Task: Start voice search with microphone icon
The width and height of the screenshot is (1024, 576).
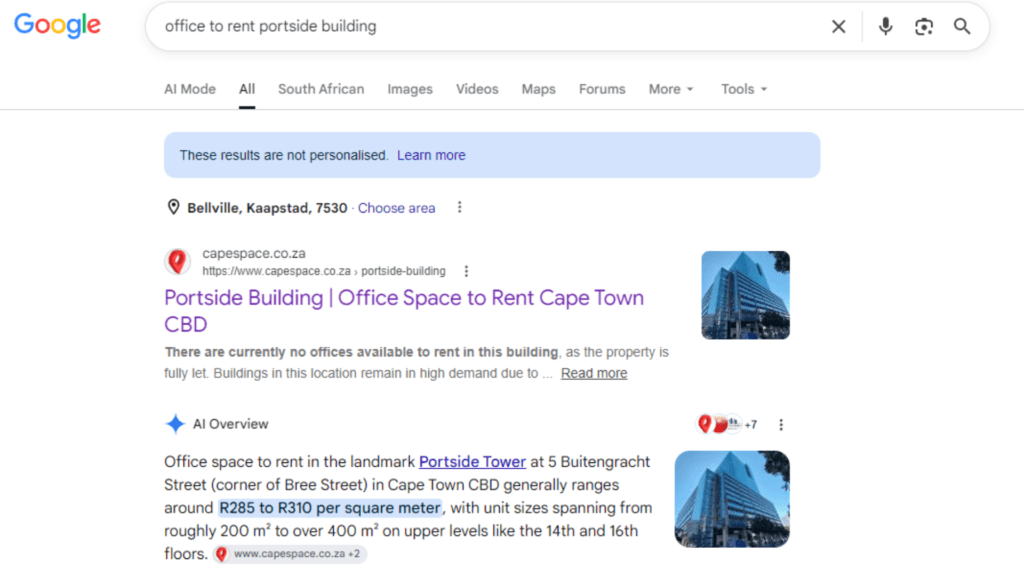Action: pyautogui.click(x=885, y=26)
